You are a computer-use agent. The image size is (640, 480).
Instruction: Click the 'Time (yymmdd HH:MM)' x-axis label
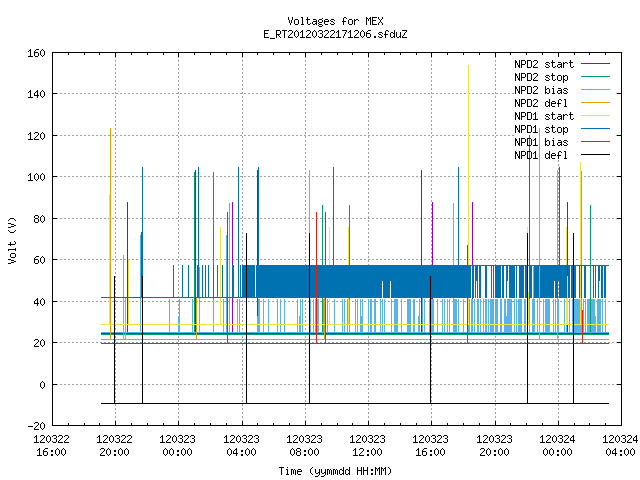(x=335, y=471)
